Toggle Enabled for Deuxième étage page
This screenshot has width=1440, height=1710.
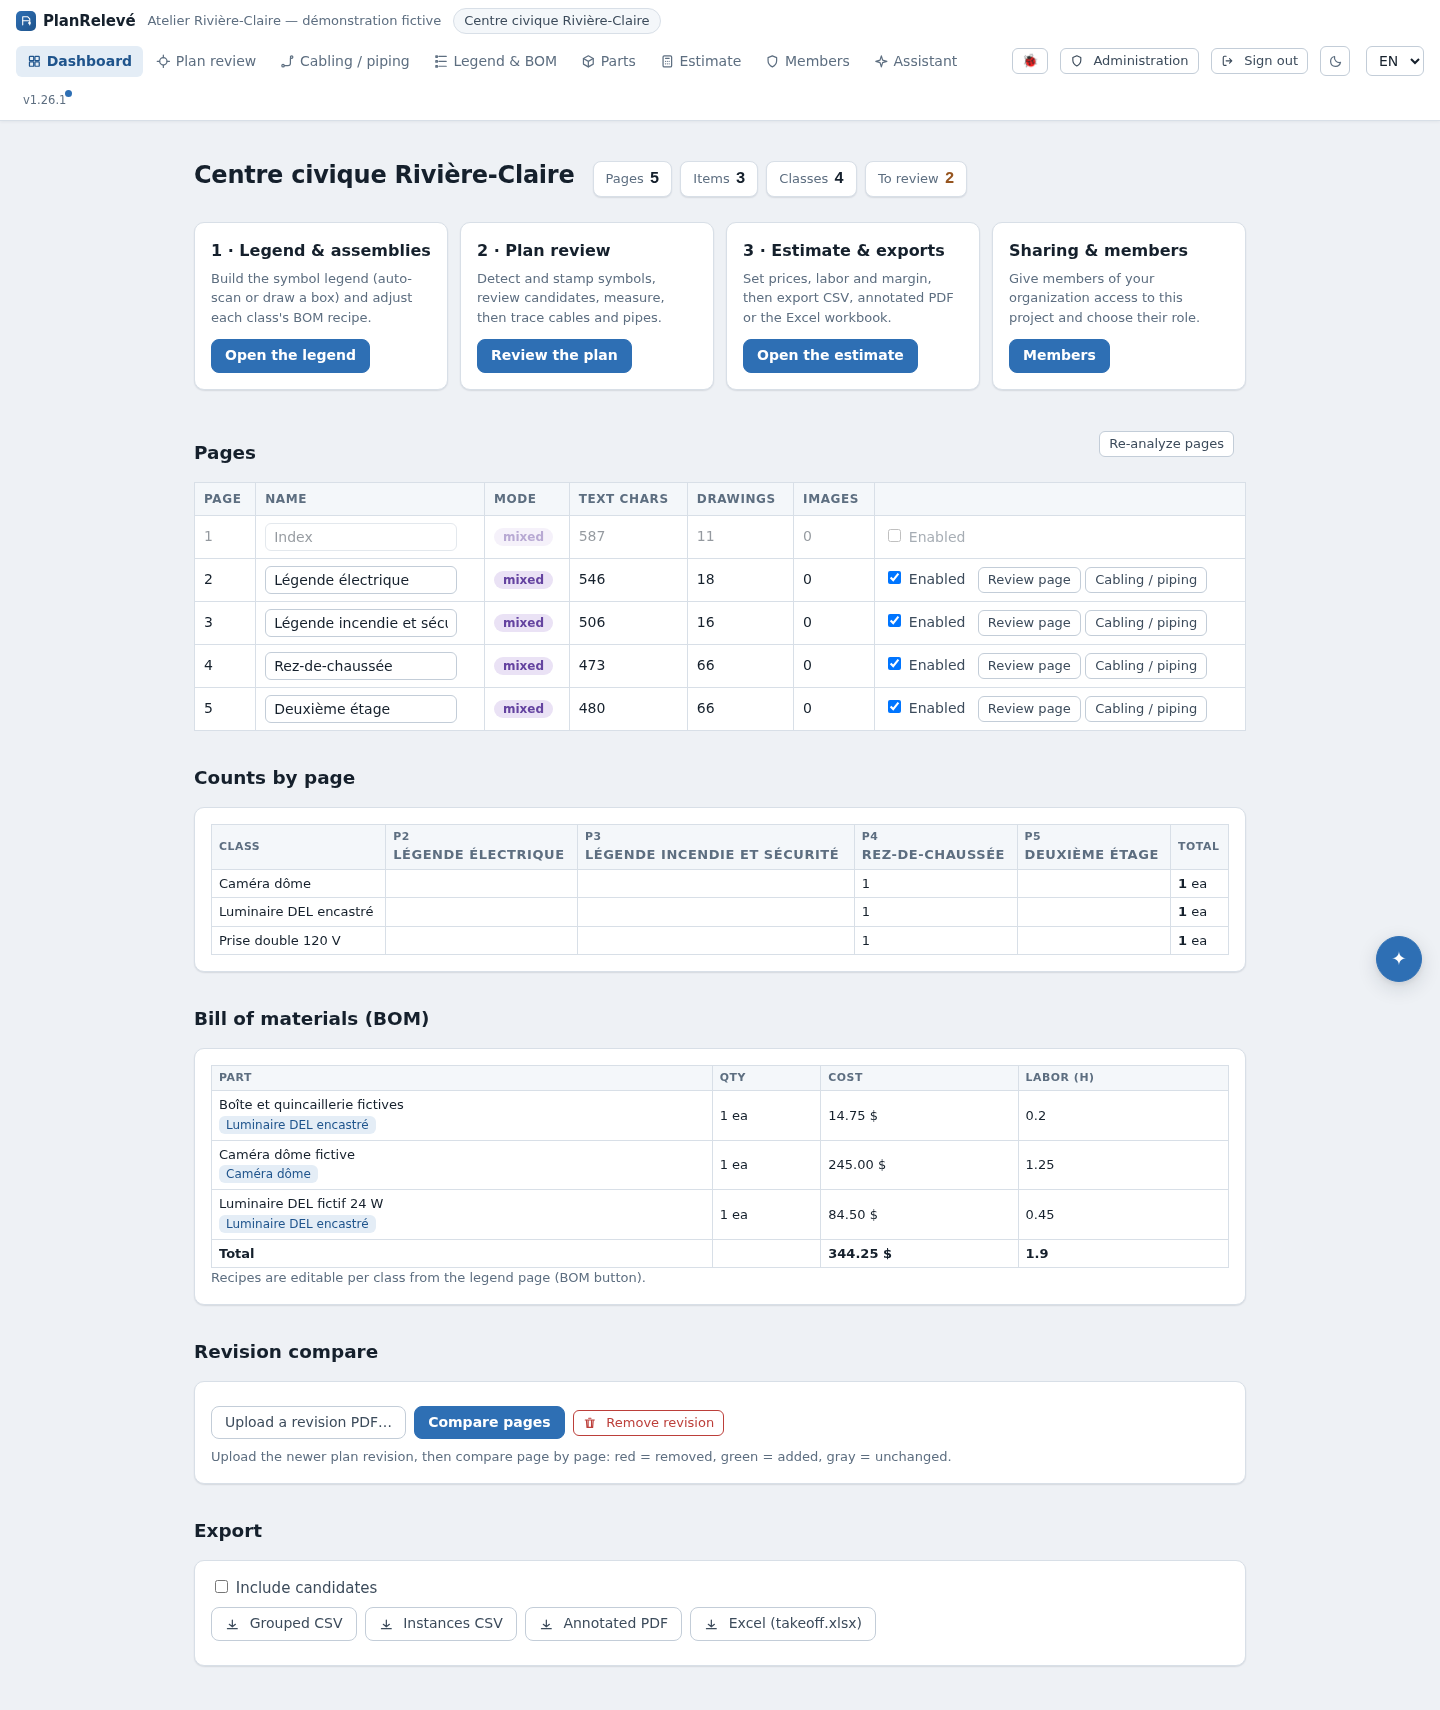click(x=894, y=707)
